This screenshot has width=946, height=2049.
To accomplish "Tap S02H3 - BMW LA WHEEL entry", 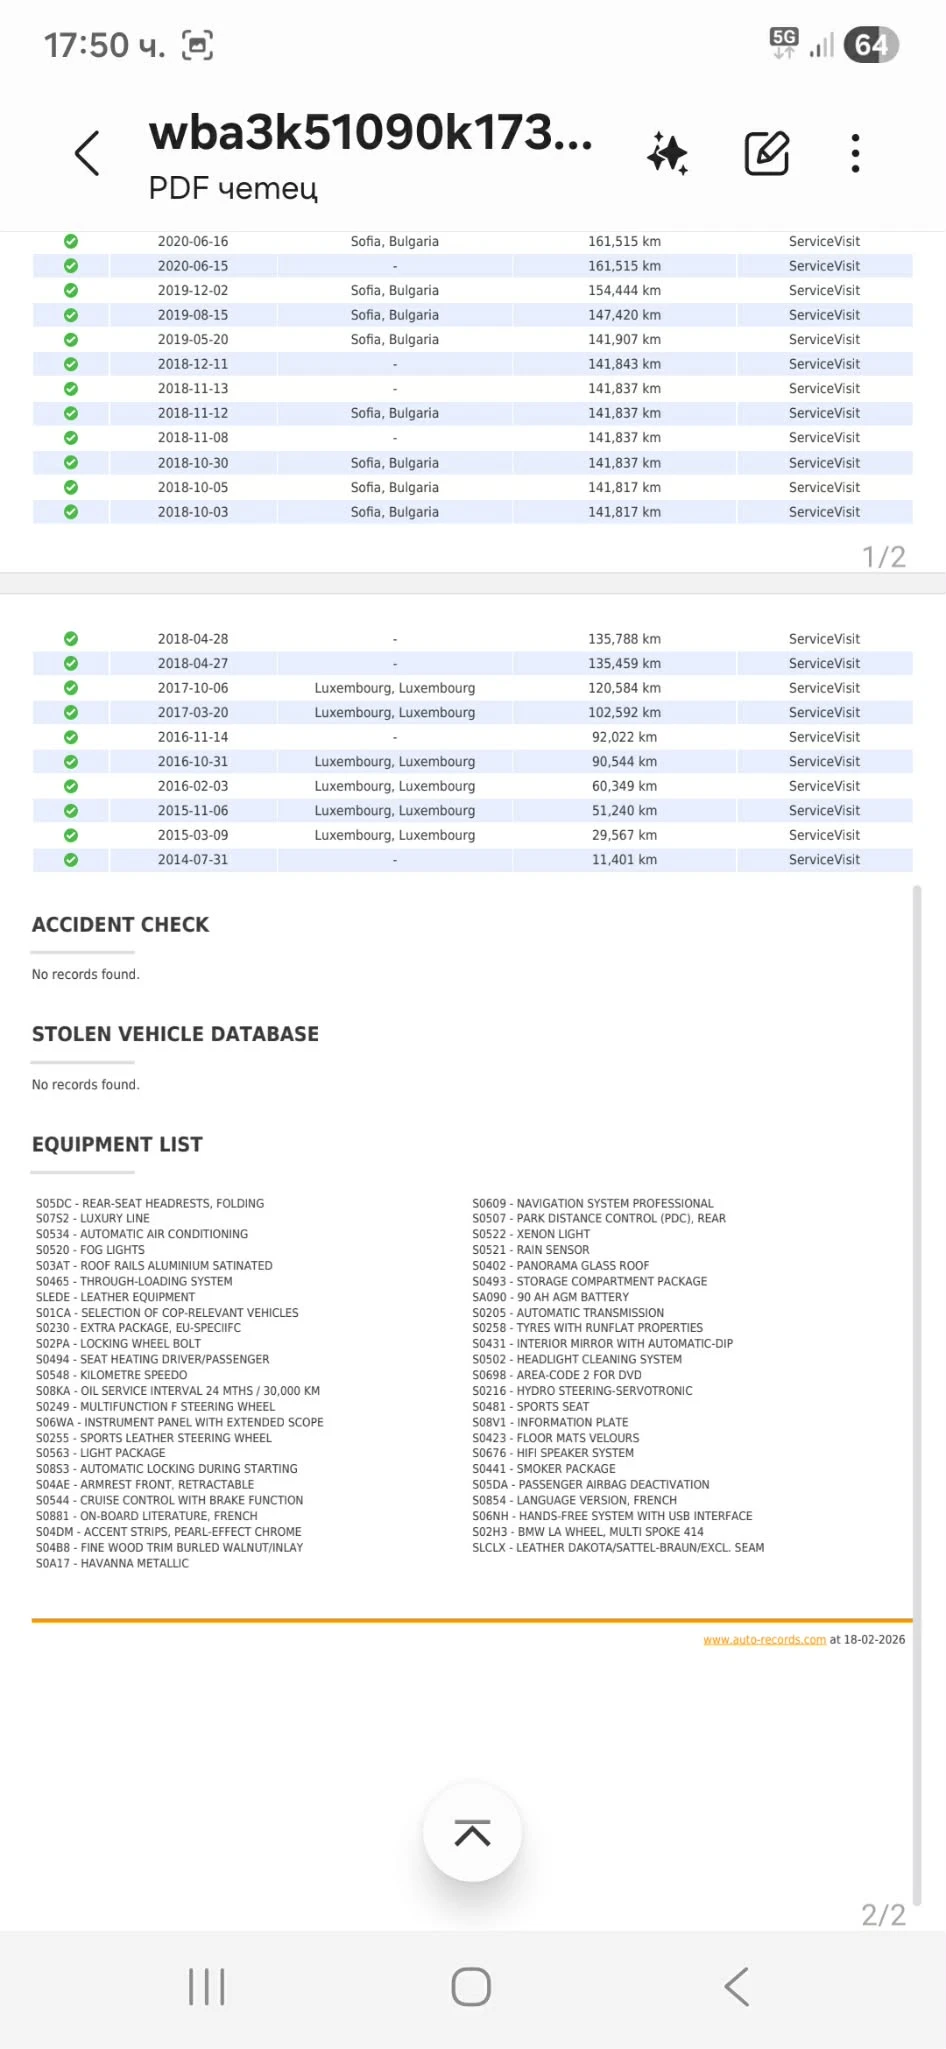I will point(588,1531).
